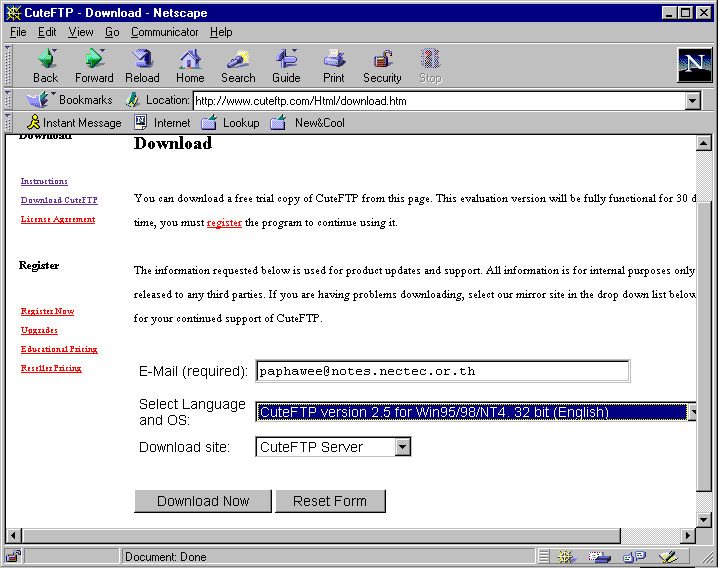Viewport: 718px width, 568px height.
Task: Click the vertical scrollbar up arrow
Action: point(704,143)
